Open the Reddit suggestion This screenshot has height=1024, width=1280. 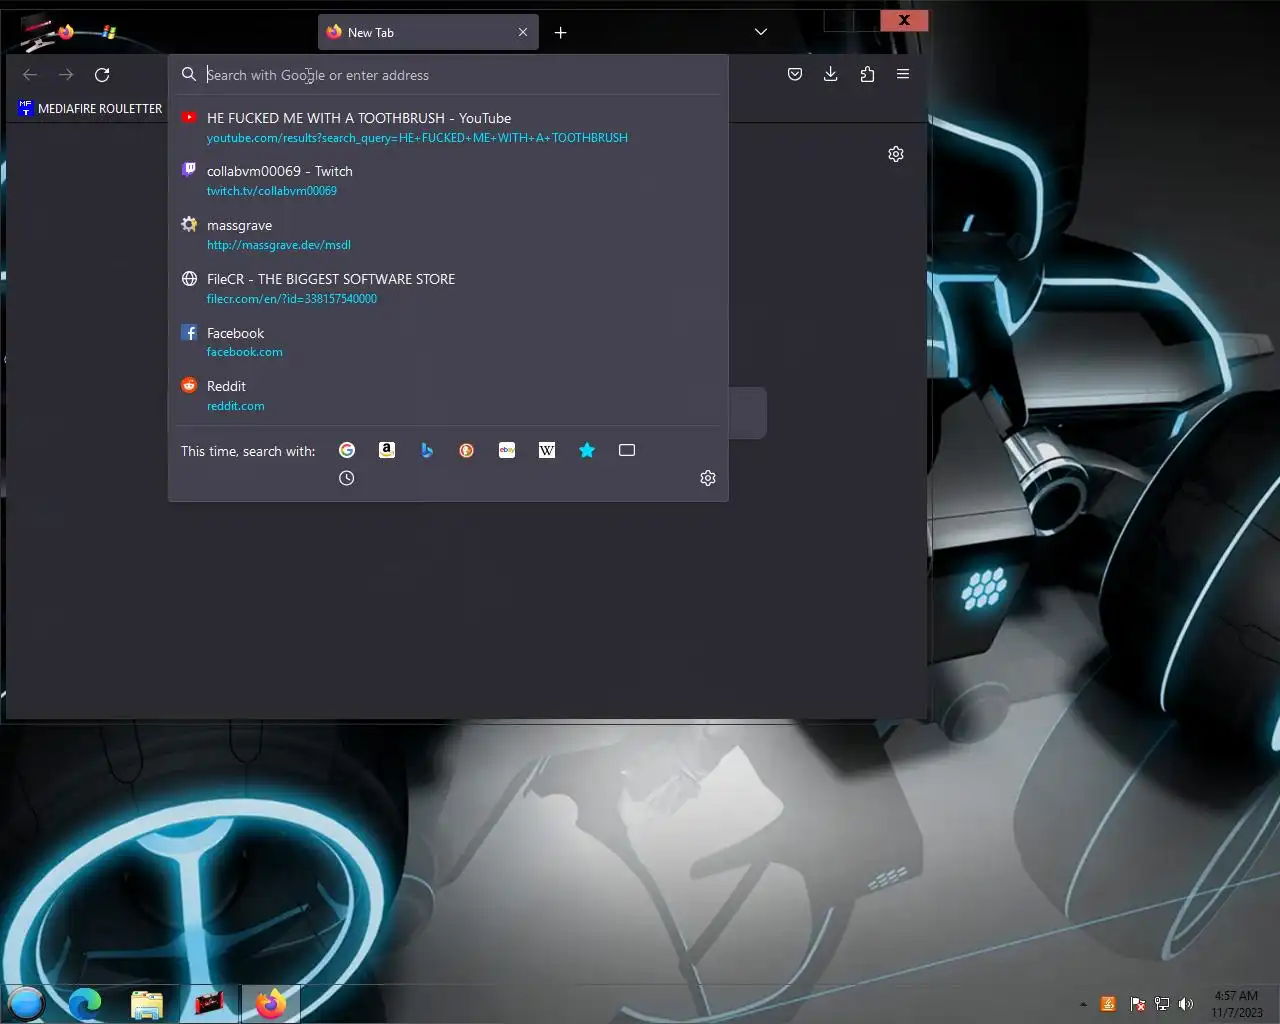tap(448, 396)
